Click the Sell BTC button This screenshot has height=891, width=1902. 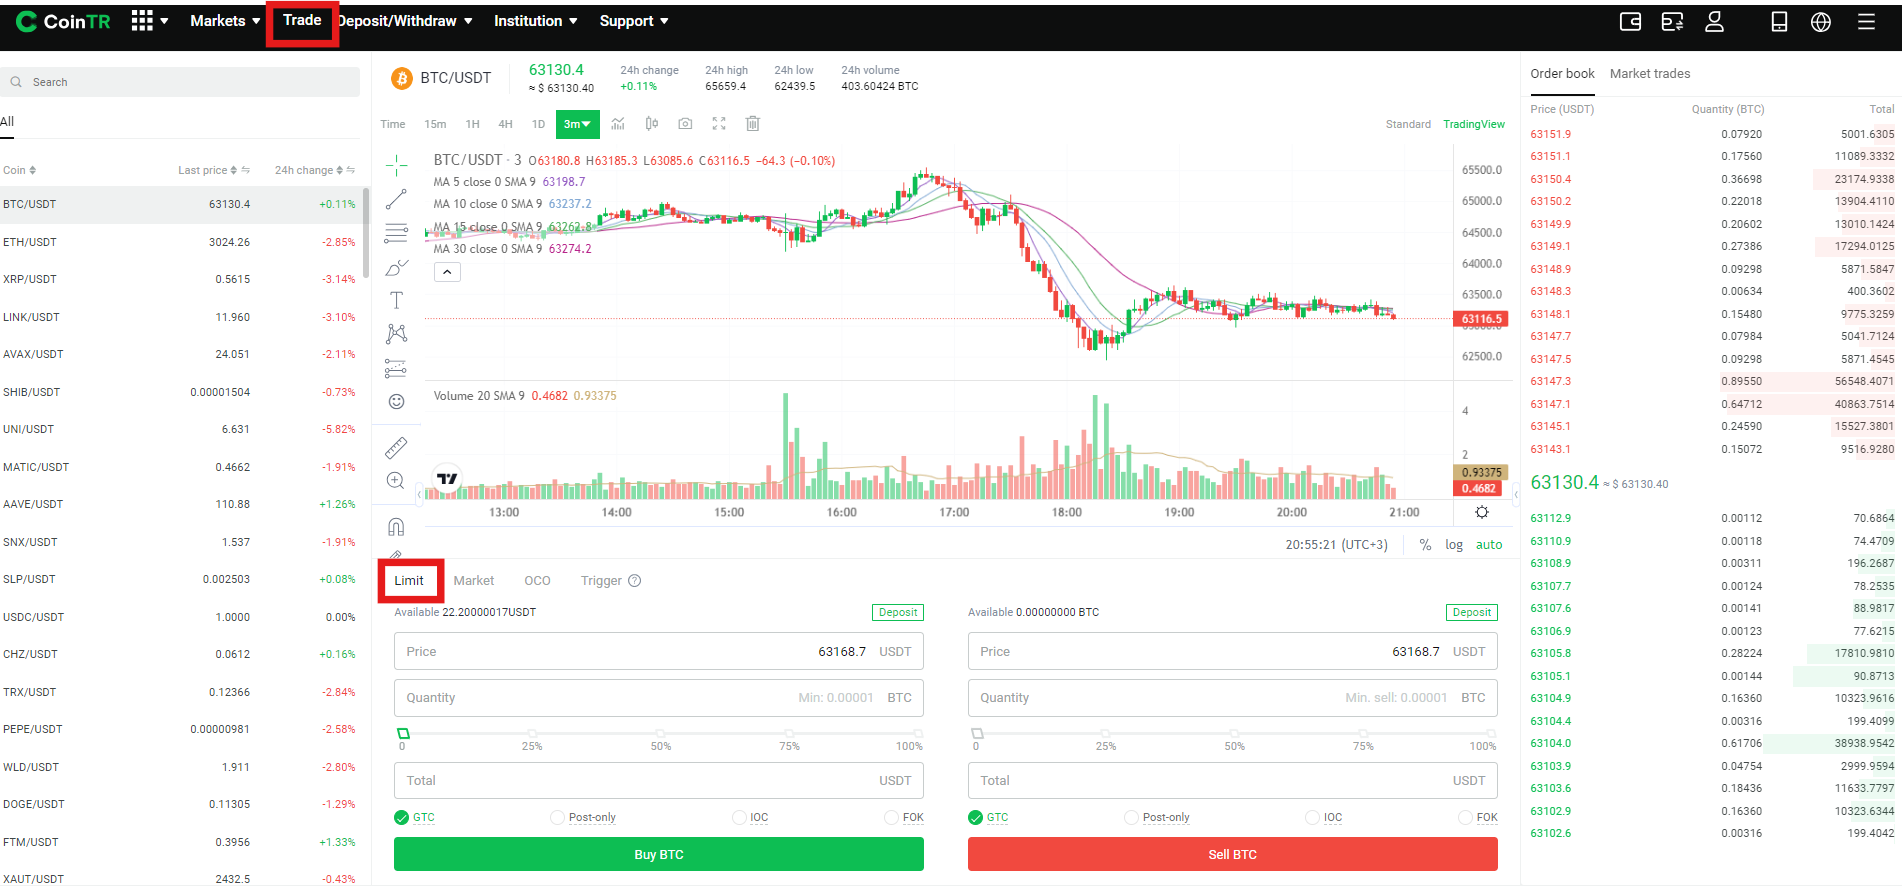[1232, 854]
